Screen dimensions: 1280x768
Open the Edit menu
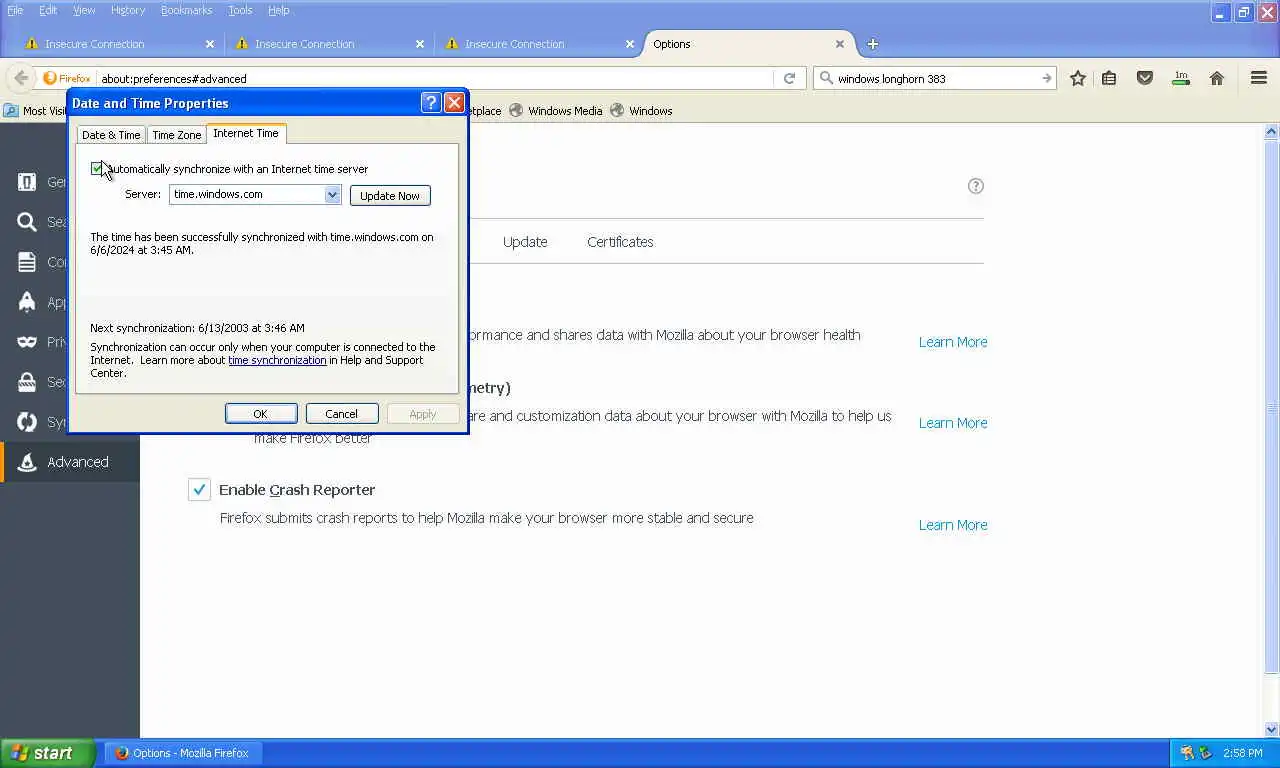tap(48, 10)
